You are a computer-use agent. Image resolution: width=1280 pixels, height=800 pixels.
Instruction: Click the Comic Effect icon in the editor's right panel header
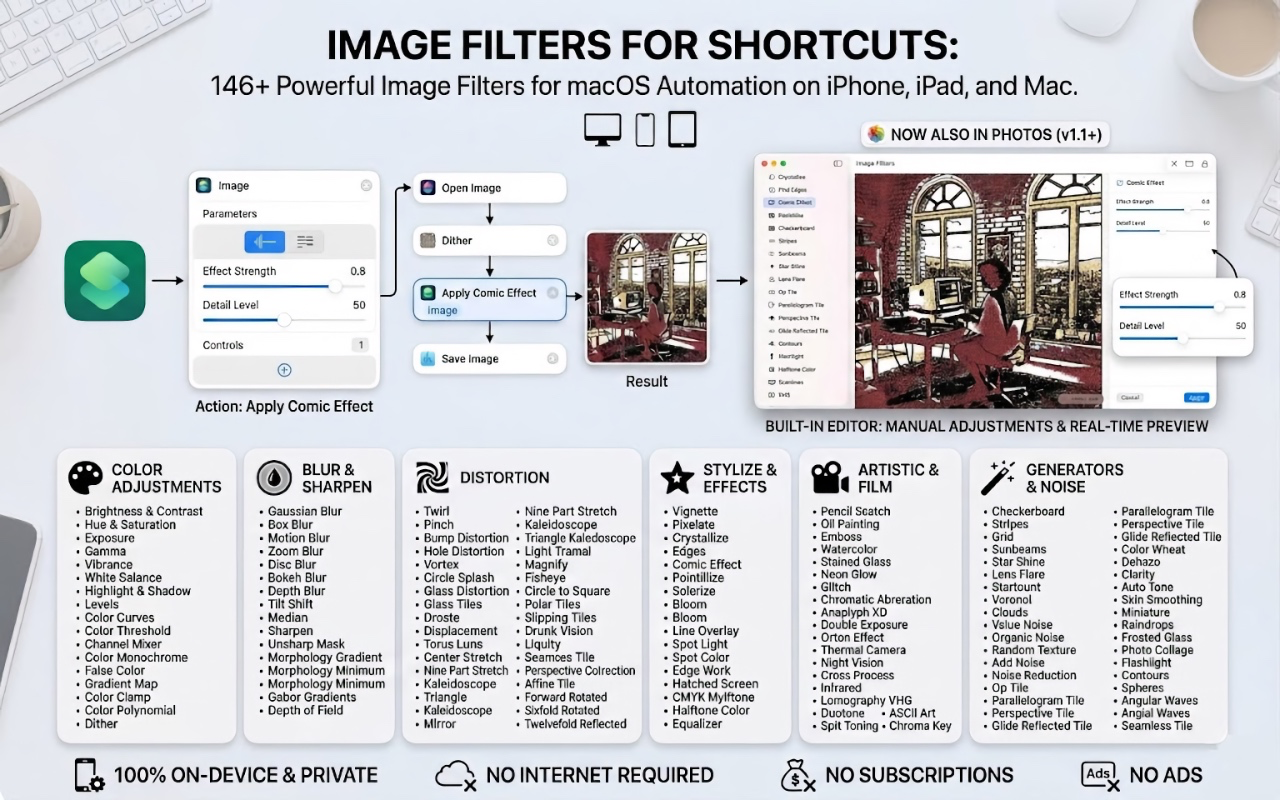[1119, 183]
